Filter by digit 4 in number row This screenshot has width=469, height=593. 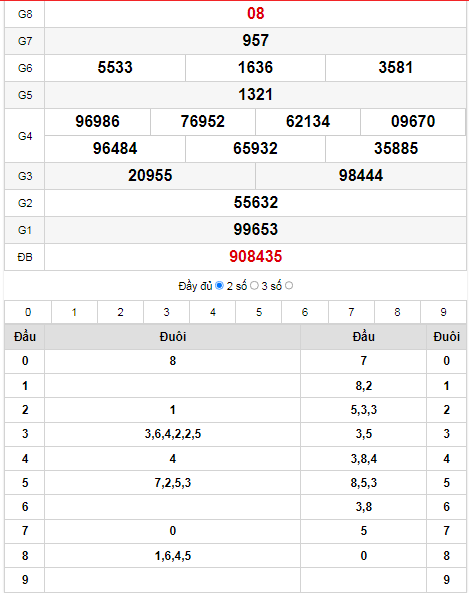[213, 312]
